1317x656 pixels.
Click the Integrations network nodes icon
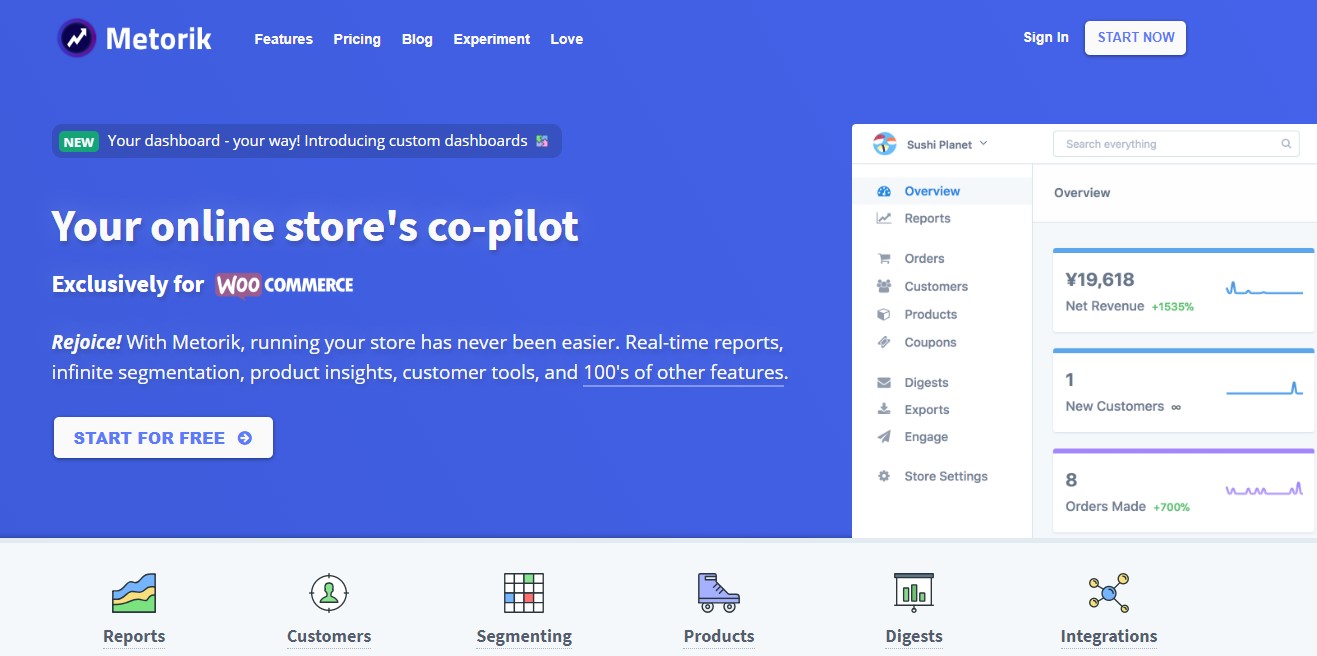point(1108,593)
